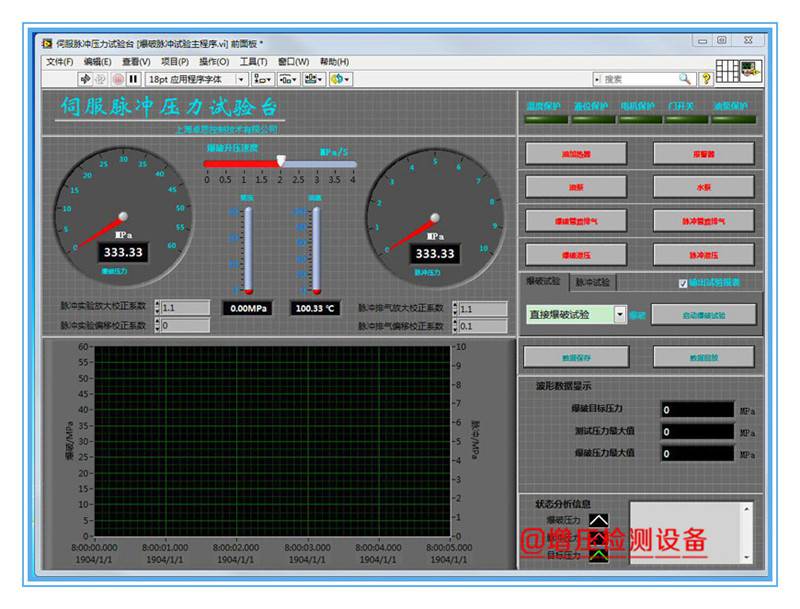
Task: Open the Distribute Objects dropdown in toolbar
Action: pyautogui.click(x=288, y=79)
